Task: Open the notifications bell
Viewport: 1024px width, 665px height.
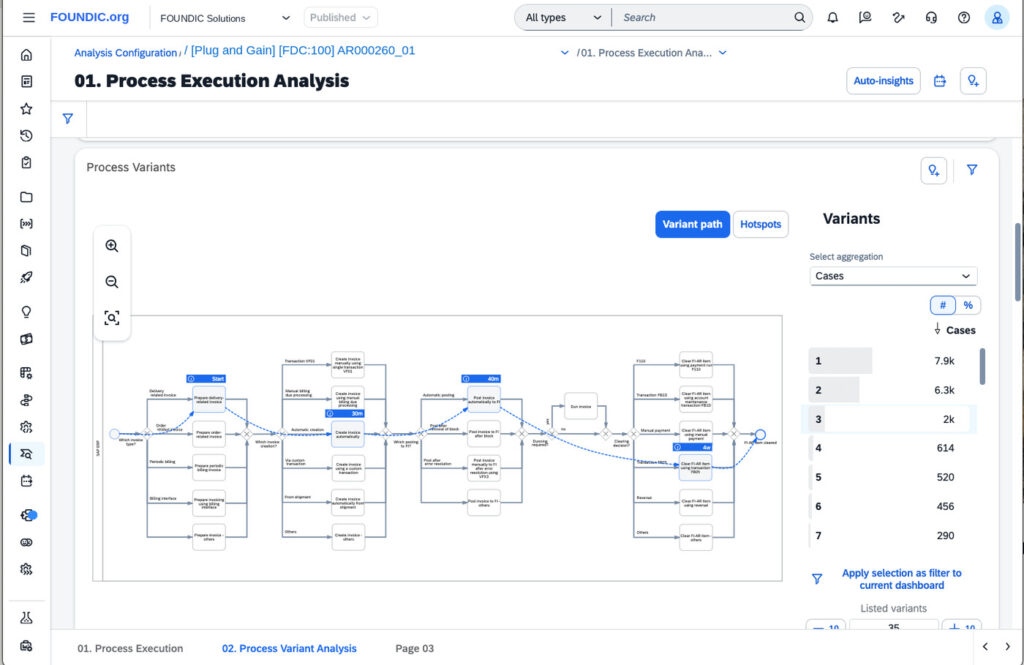Action: pyautogui.click(x=833, y=18)
